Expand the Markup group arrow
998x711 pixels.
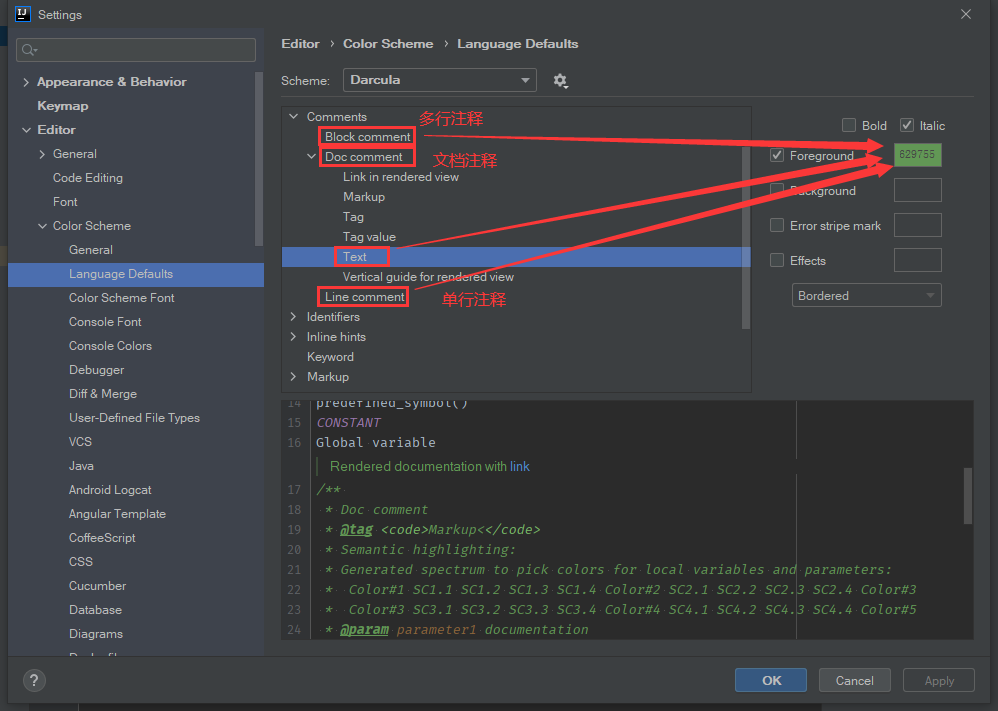click(293, 377)
